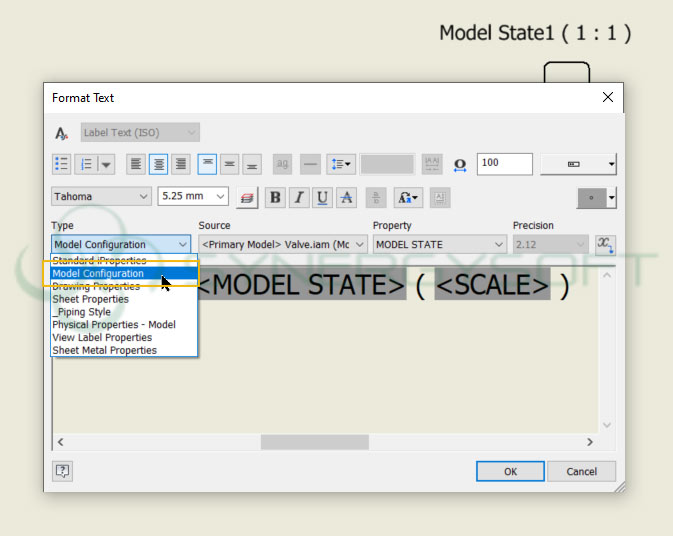This screenshot has width=673, height=536.
Task: Click the Cancel button
Action: (x=581, y=471)
